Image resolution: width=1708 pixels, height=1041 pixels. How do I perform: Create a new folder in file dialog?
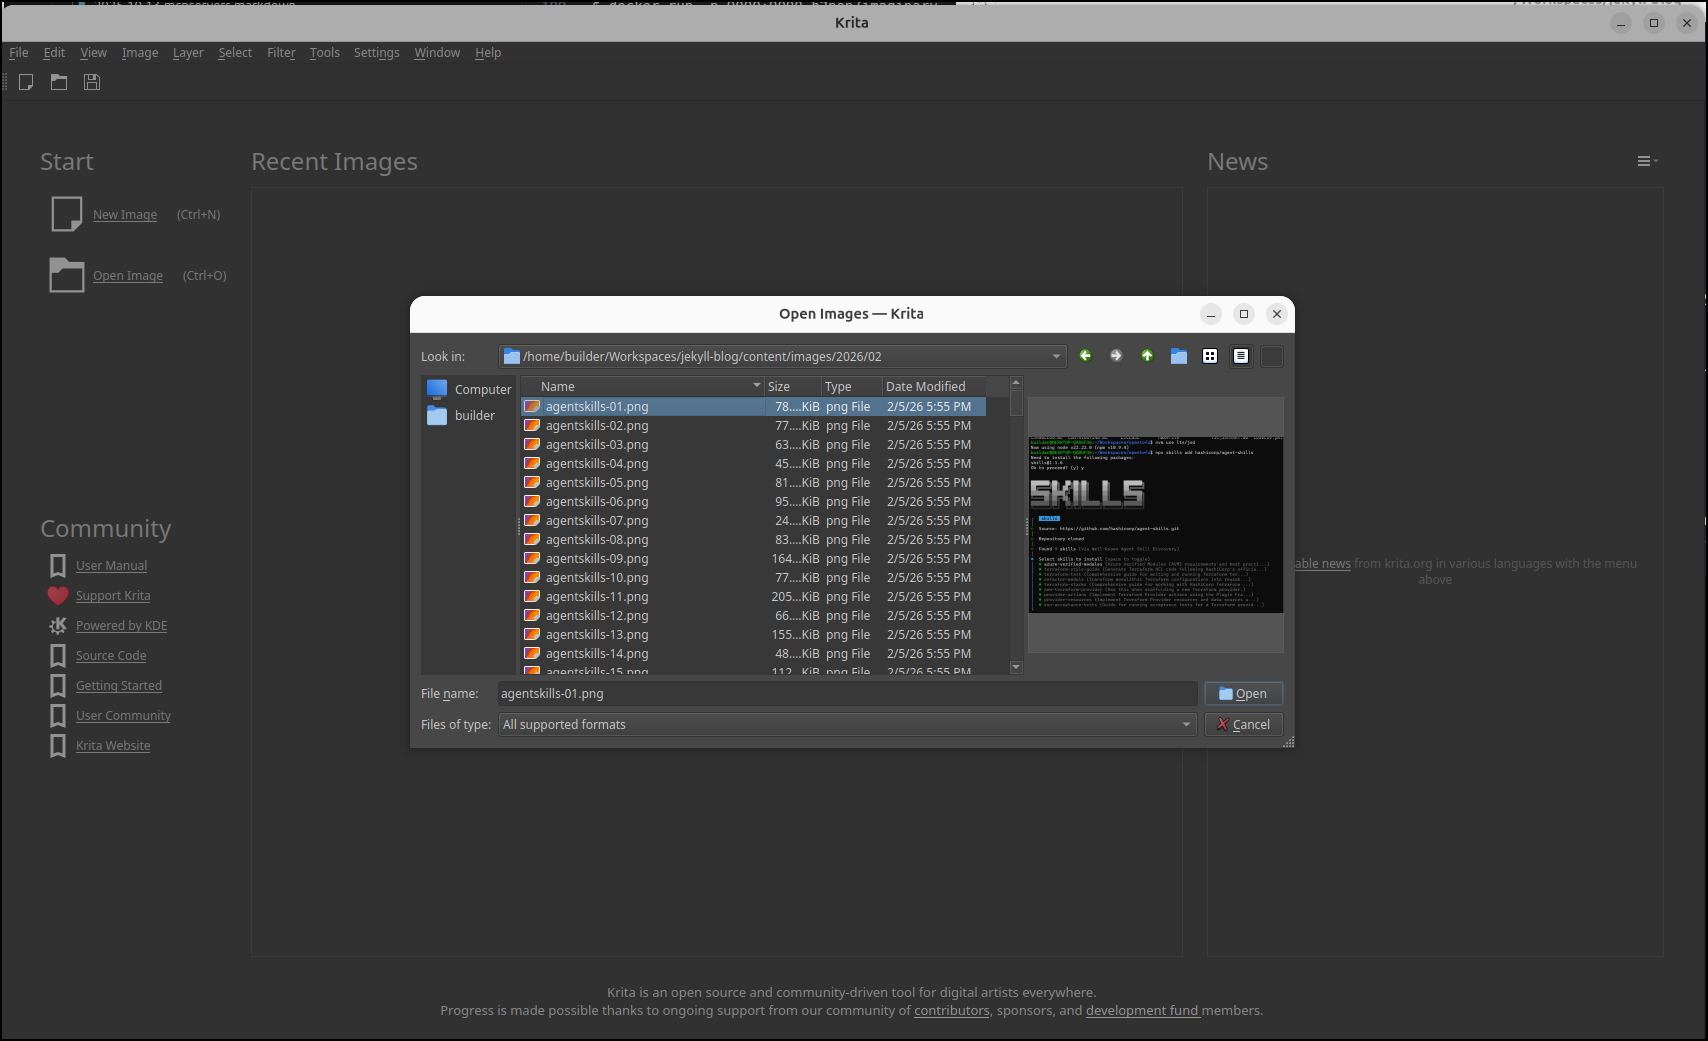point(1179,356)
